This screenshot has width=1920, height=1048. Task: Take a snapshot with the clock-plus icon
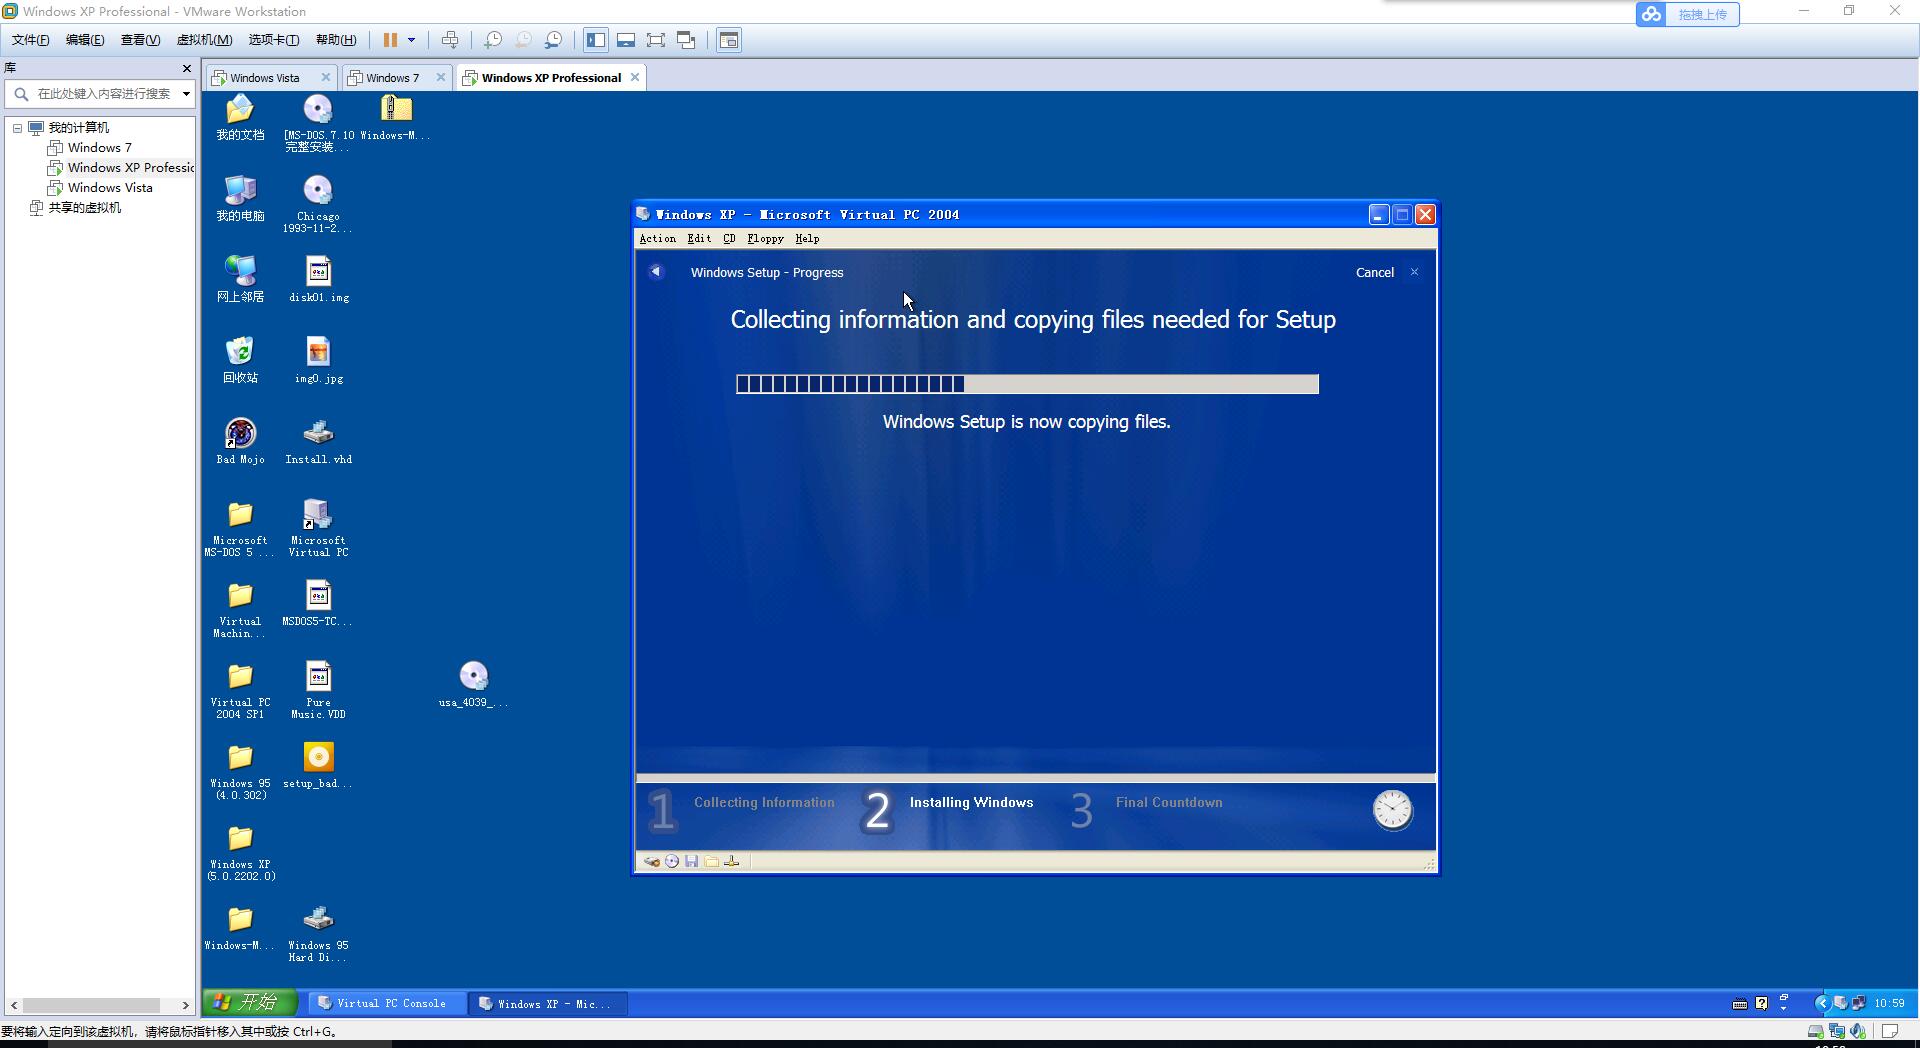tap(493, 40)
